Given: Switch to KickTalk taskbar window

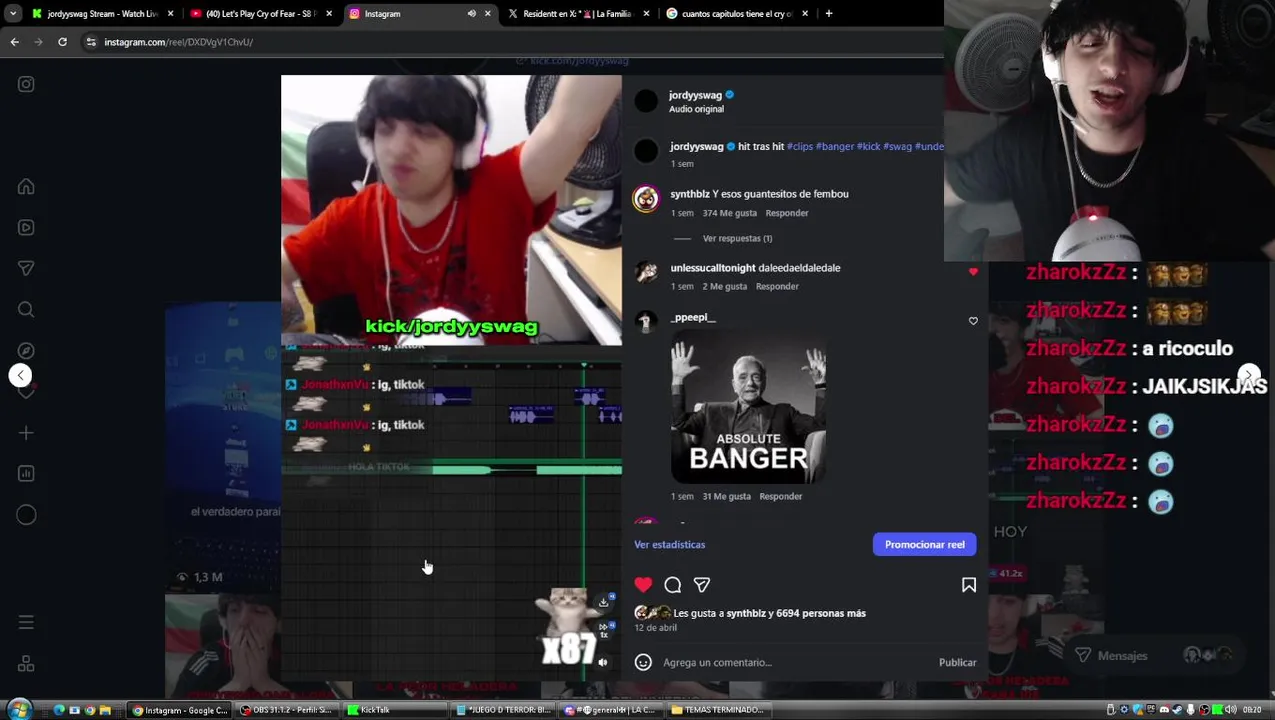Looking at the screenshot, I should (x=395, y=710).
